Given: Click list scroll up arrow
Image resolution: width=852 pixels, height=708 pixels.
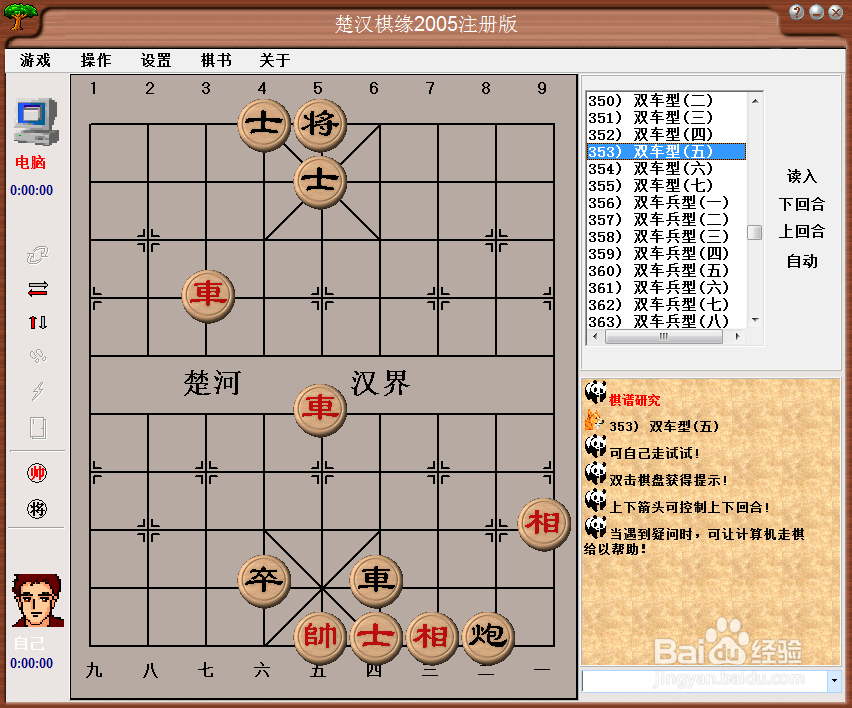Looking at the screenshot, I should pyautogui.click(x=755, y=101).
